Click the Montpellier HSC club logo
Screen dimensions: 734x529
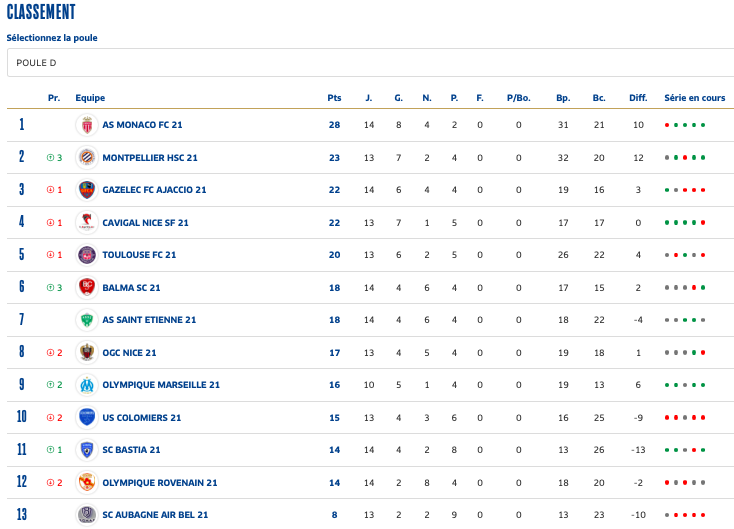point(87,158)
